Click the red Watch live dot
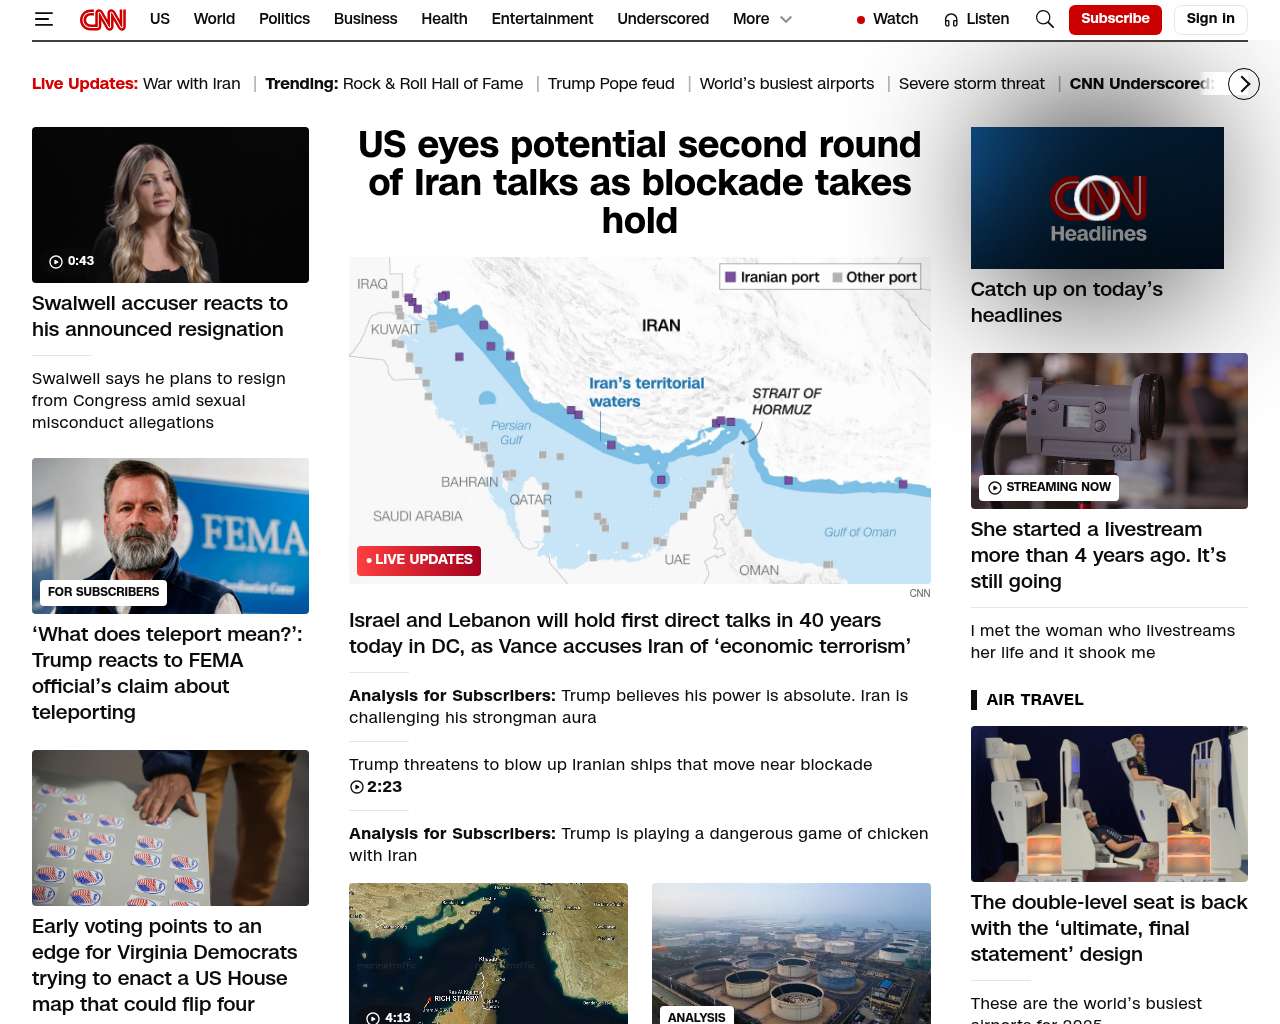This screenshot has height=1024, width=1280. click(x=861, y=19)
